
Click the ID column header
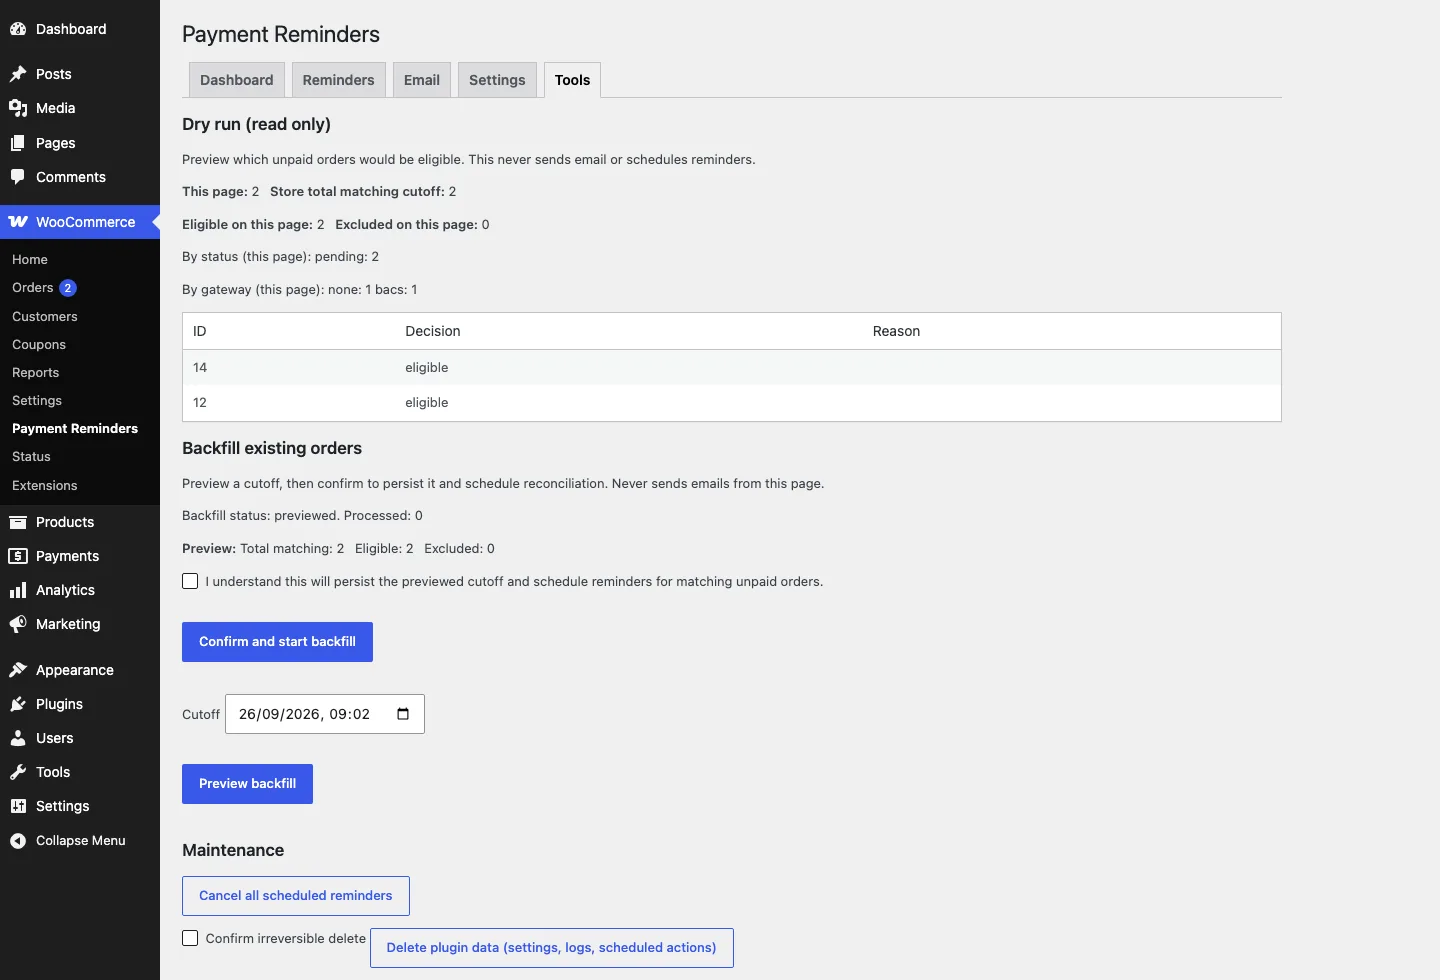click(200, 331)
